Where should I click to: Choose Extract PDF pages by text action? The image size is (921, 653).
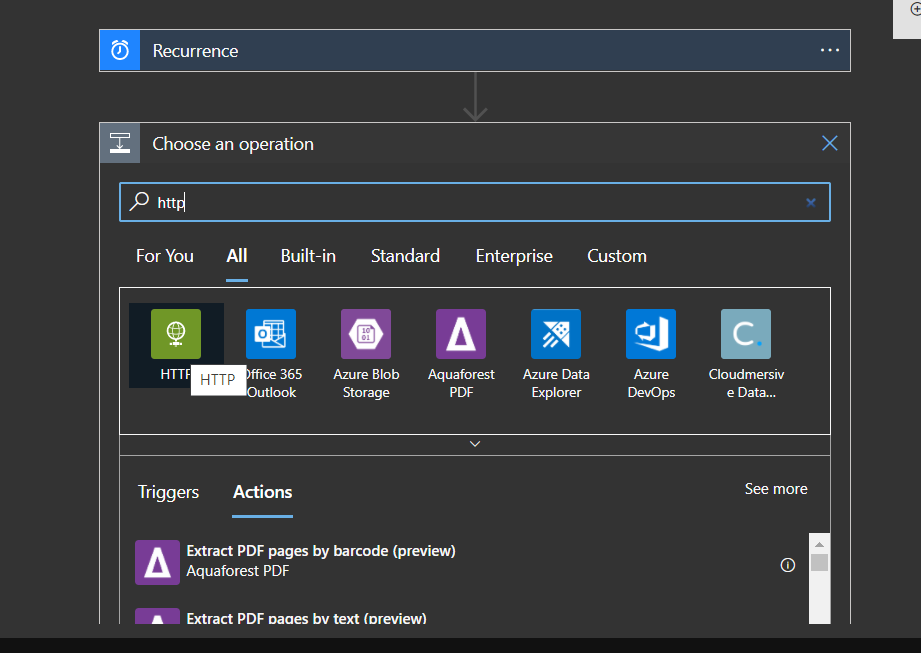[x=464, y=615]
